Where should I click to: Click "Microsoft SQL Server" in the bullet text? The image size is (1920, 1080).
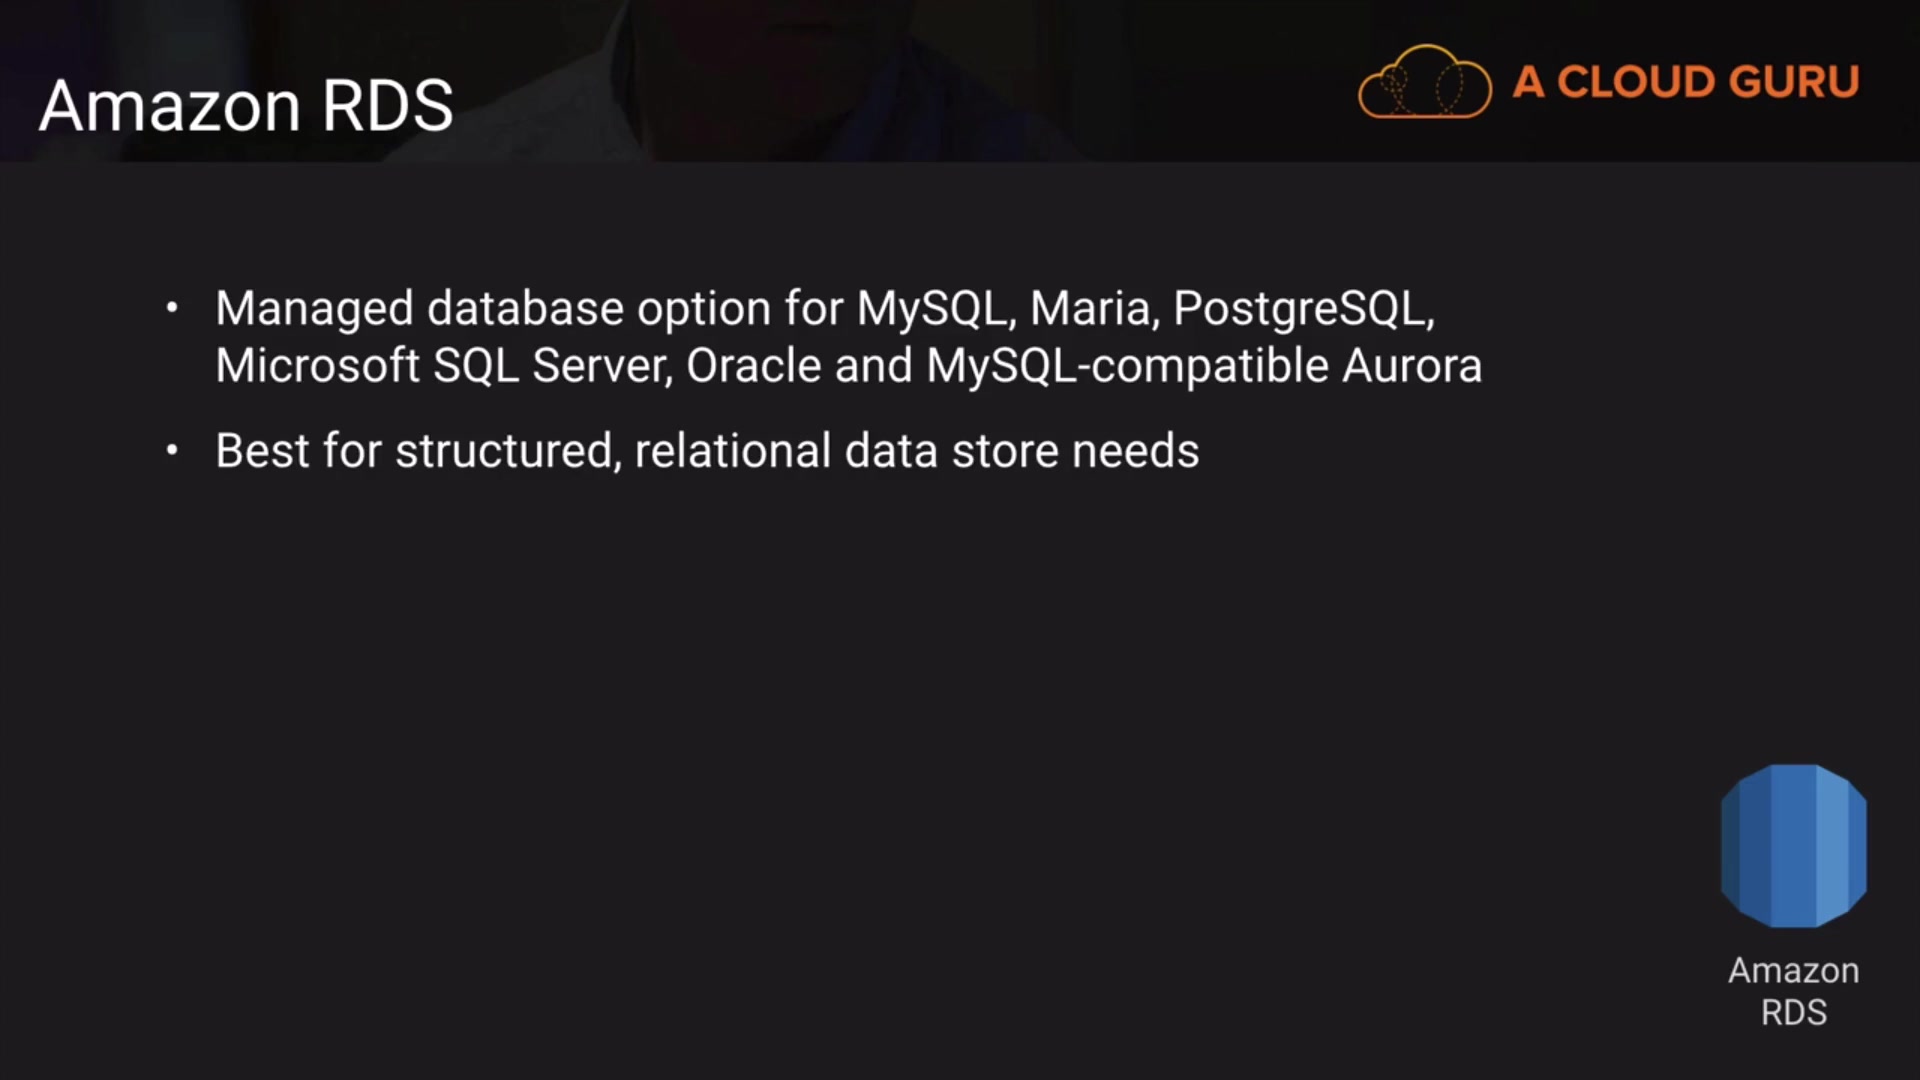[x=442, y=365]
